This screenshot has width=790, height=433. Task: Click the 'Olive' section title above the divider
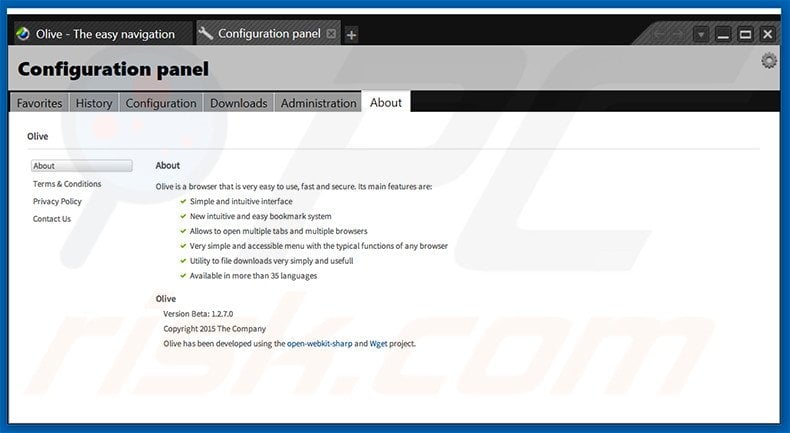(x=38, y=136)
